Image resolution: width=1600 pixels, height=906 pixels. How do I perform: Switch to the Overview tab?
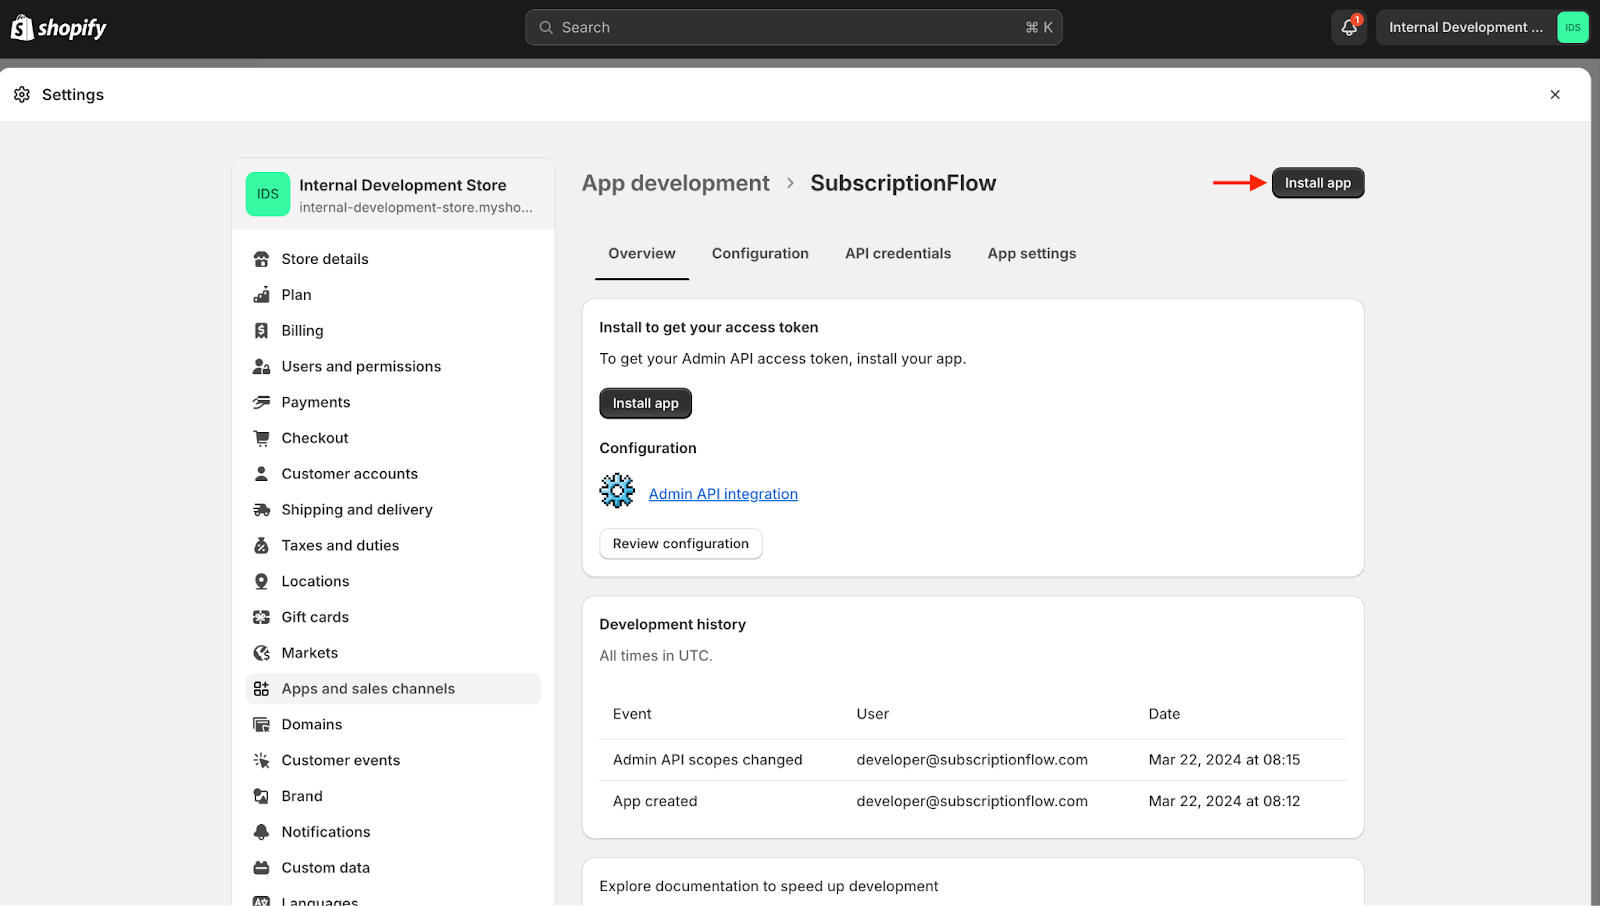642,254
